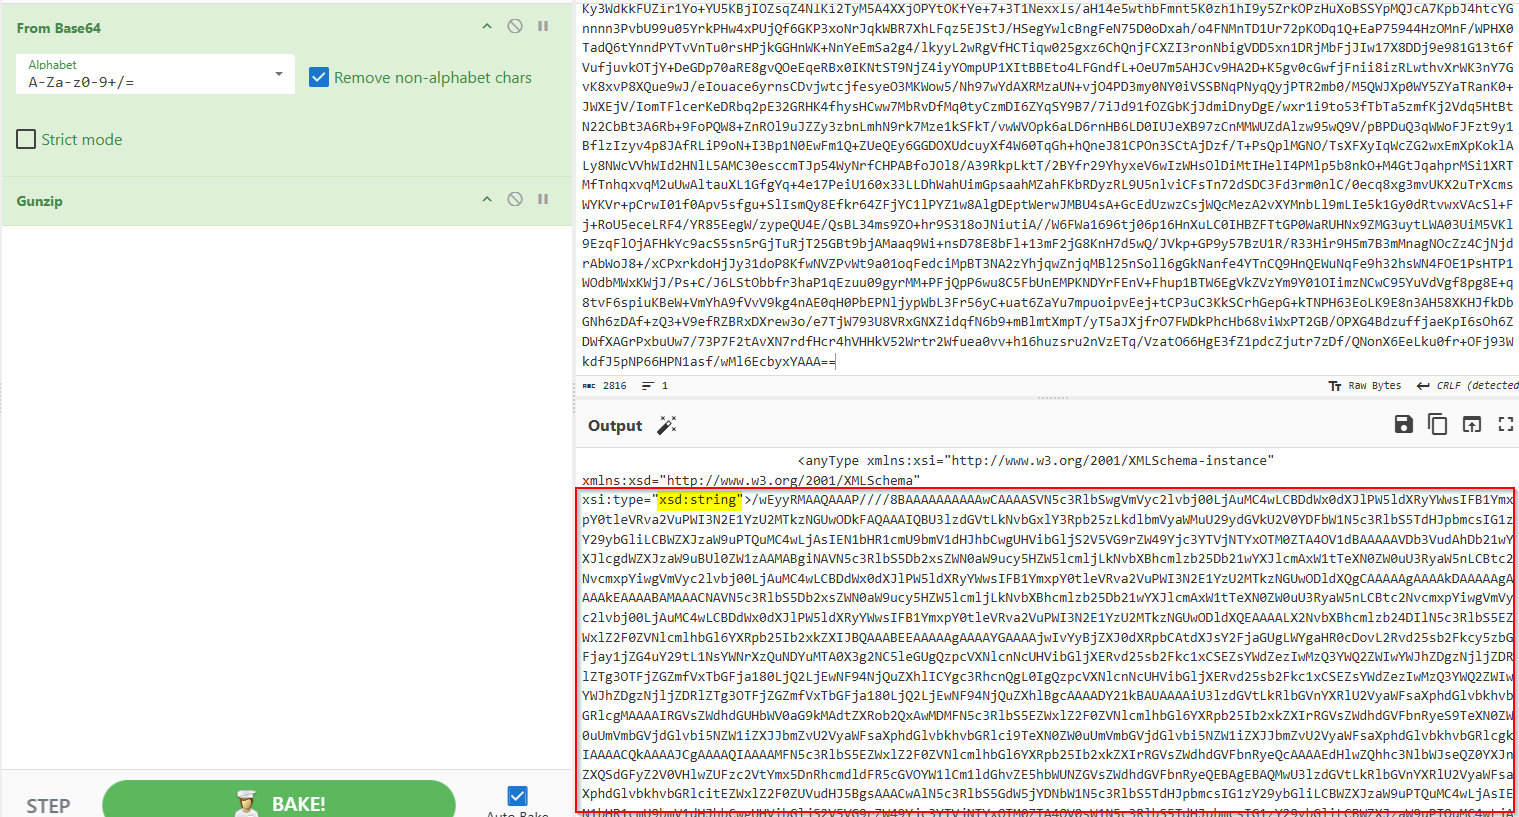Collapse the Gunzip operation panel
The height and width of the screenshot is (817, 1519).
[487, 200]
